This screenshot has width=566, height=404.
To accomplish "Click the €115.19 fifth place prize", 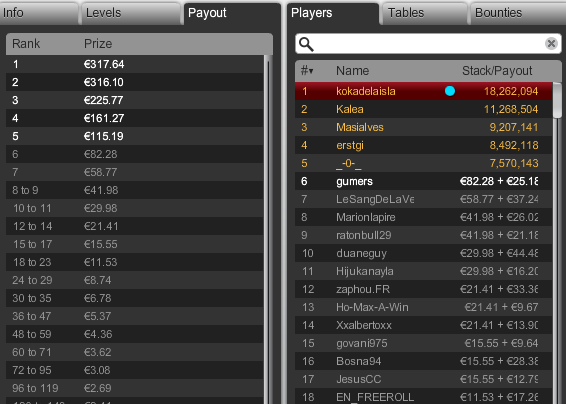I will (x=104, y=136).
